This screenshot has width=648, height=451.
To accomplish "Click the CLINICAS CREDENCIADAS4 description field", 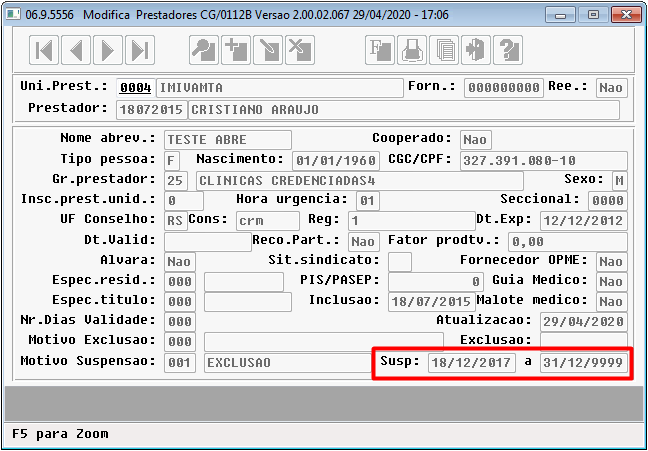I will (x=360, y=181).
